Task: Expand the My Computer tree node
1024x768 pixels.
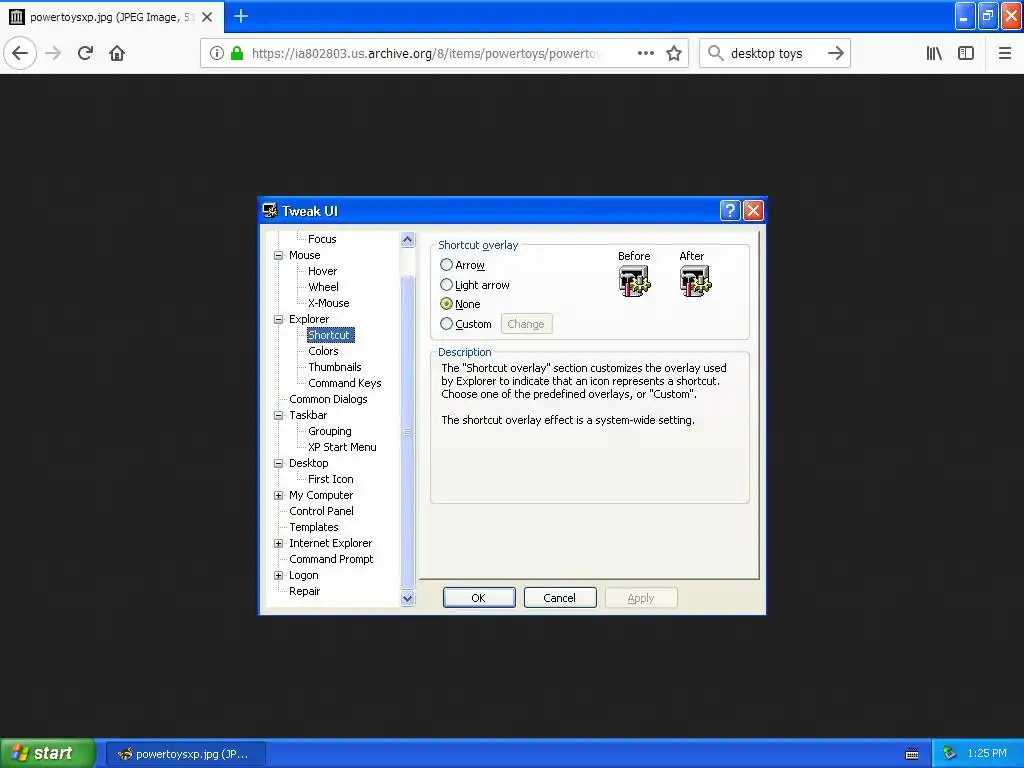Action: coord(278,495)
